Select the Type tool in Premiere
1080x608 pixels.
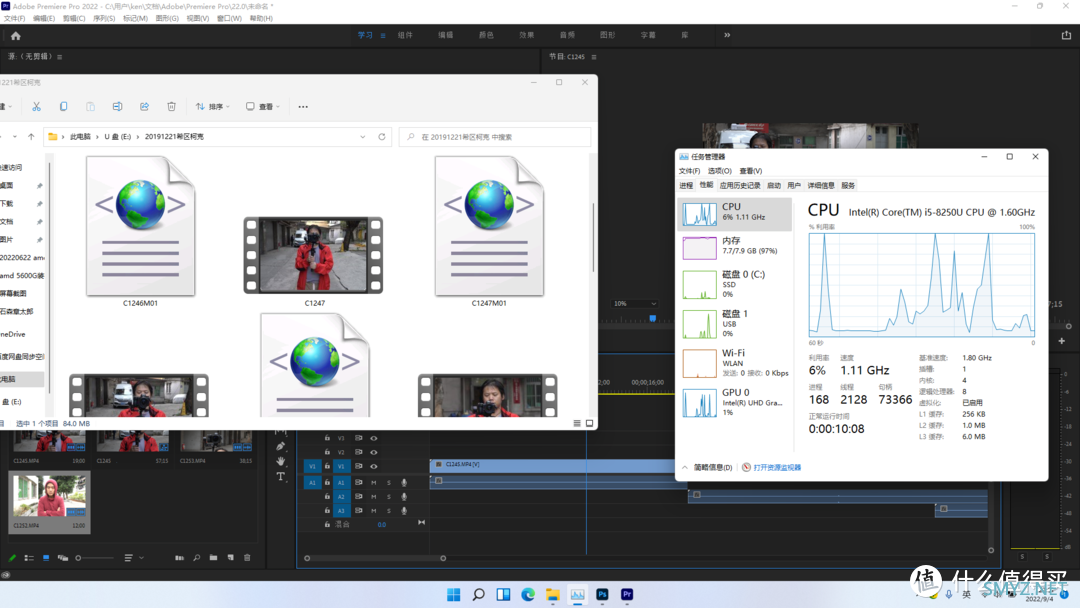coord(280,476)
